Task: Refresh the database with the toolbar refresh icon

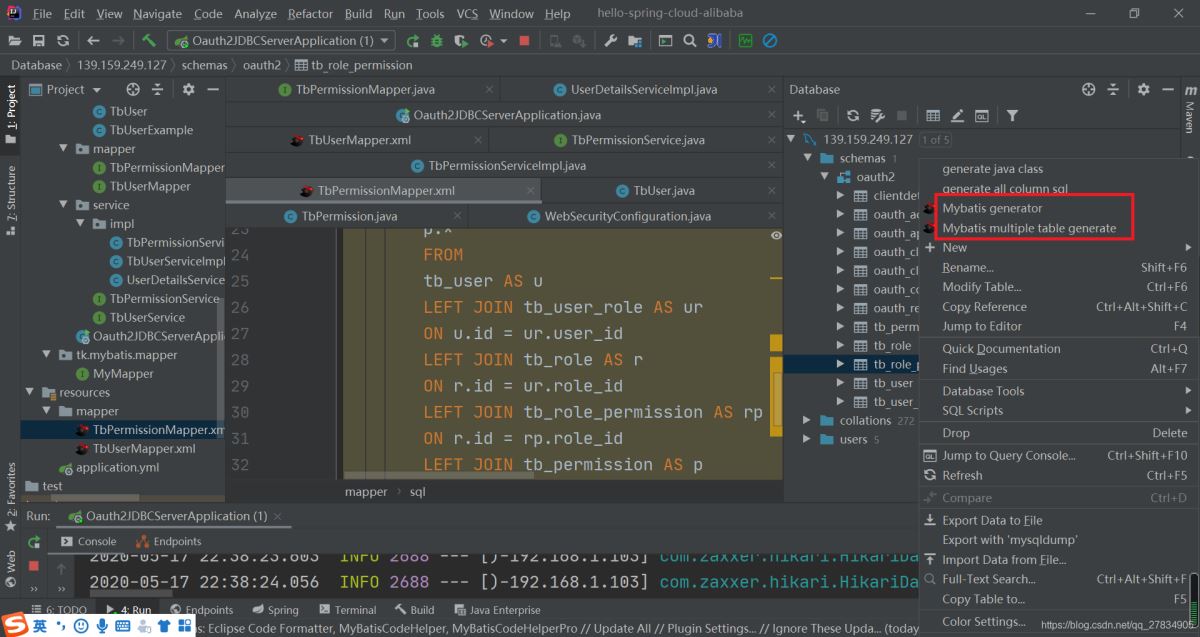Action: click(853, 116)
